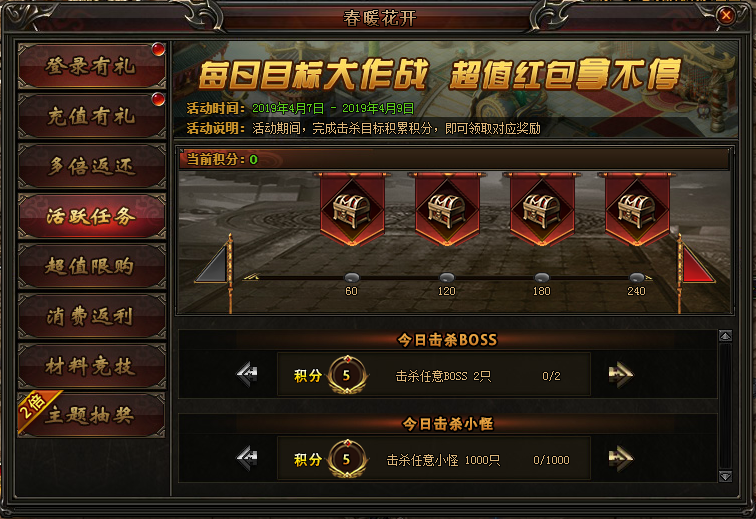Click the task list scroll down arrow

click(725, 476)
